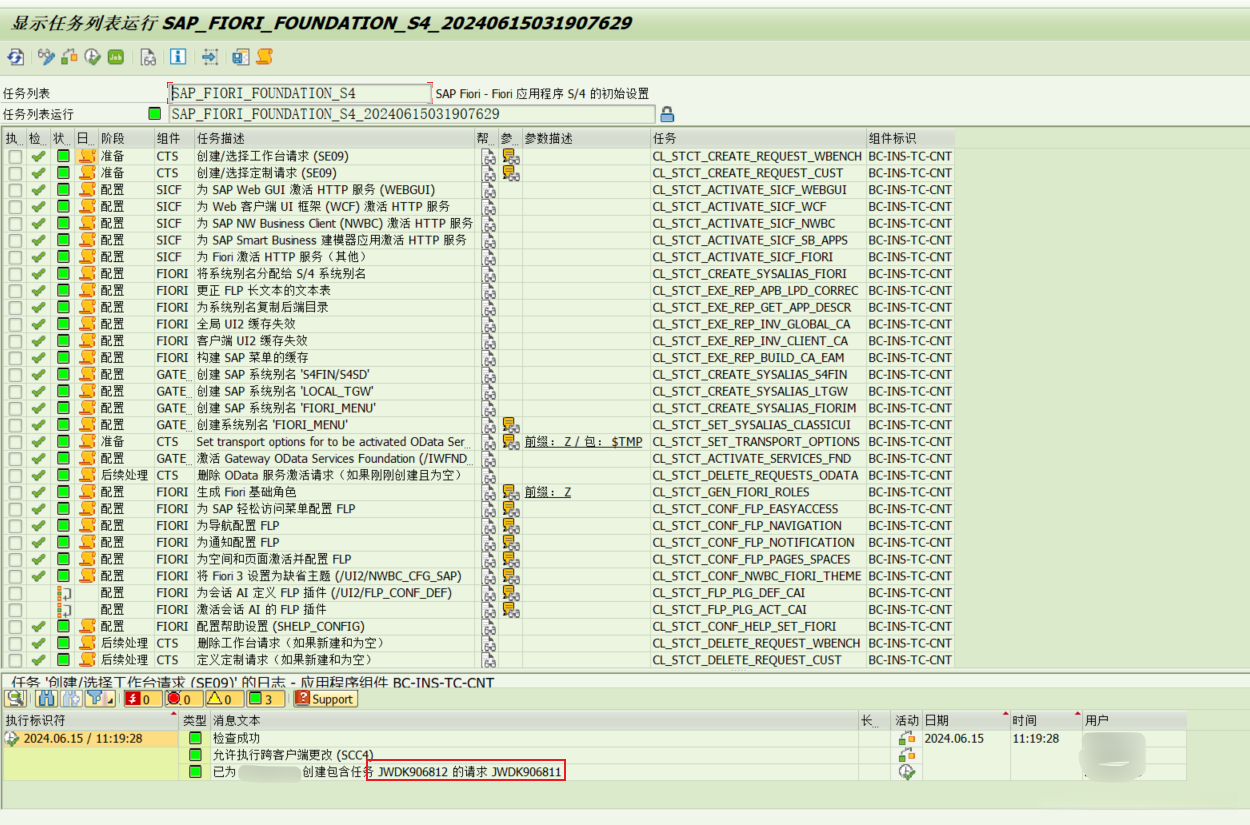Select the '2024.06.15 / 11:19:28' execution identifier row
This screenshot has width=1250, height=825.
click(93, 738)
